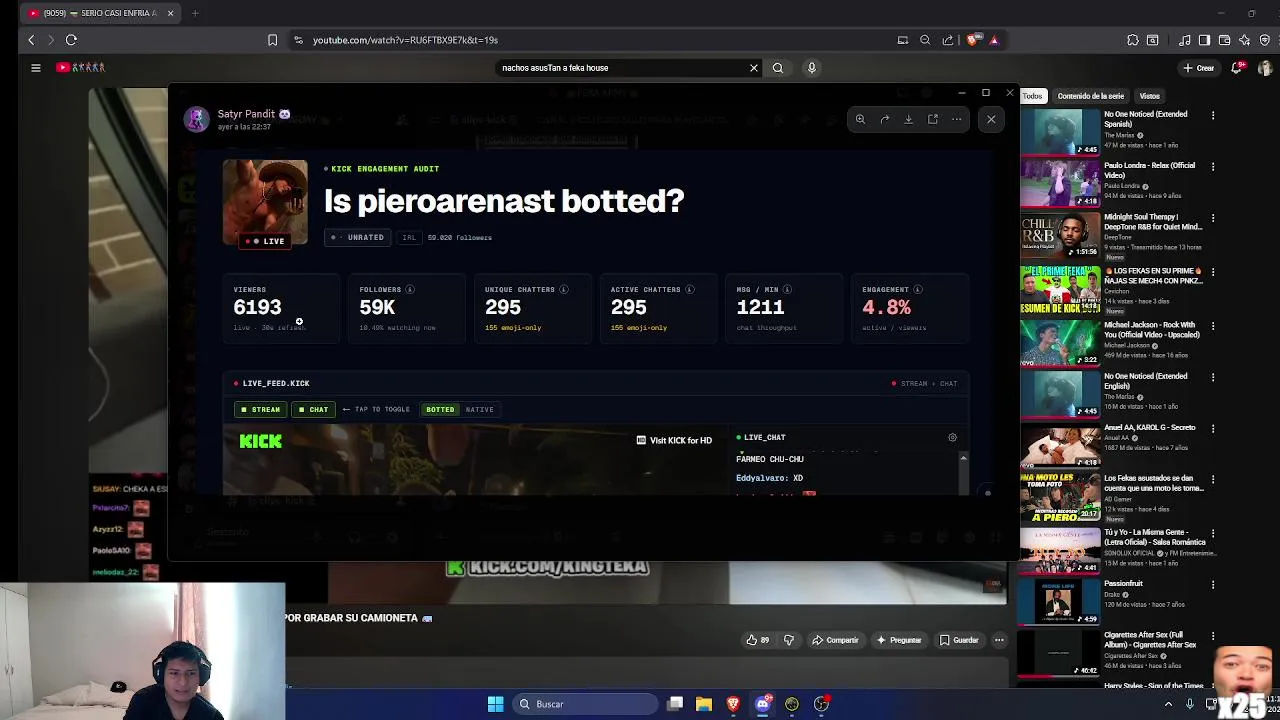Zoom the Discord image preview
The width and height of the screenshot is (1280, 720).
860,119
